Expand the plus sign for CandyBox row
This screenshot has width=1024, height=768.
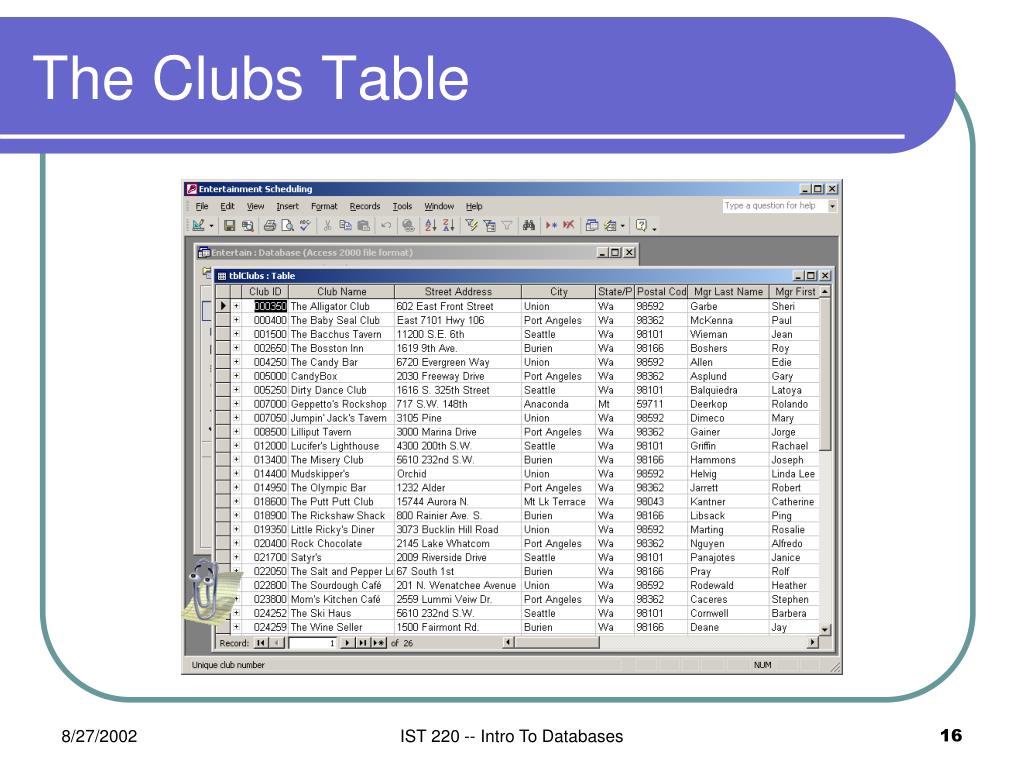click(236, 376)
